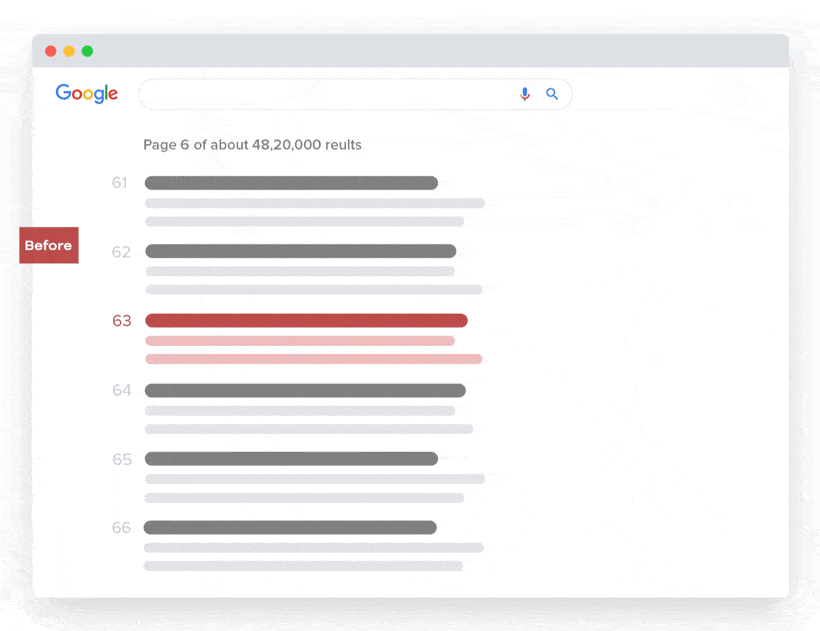Click the number 66 on the results list
Viewport: 820px width, 631px height.
121,527
